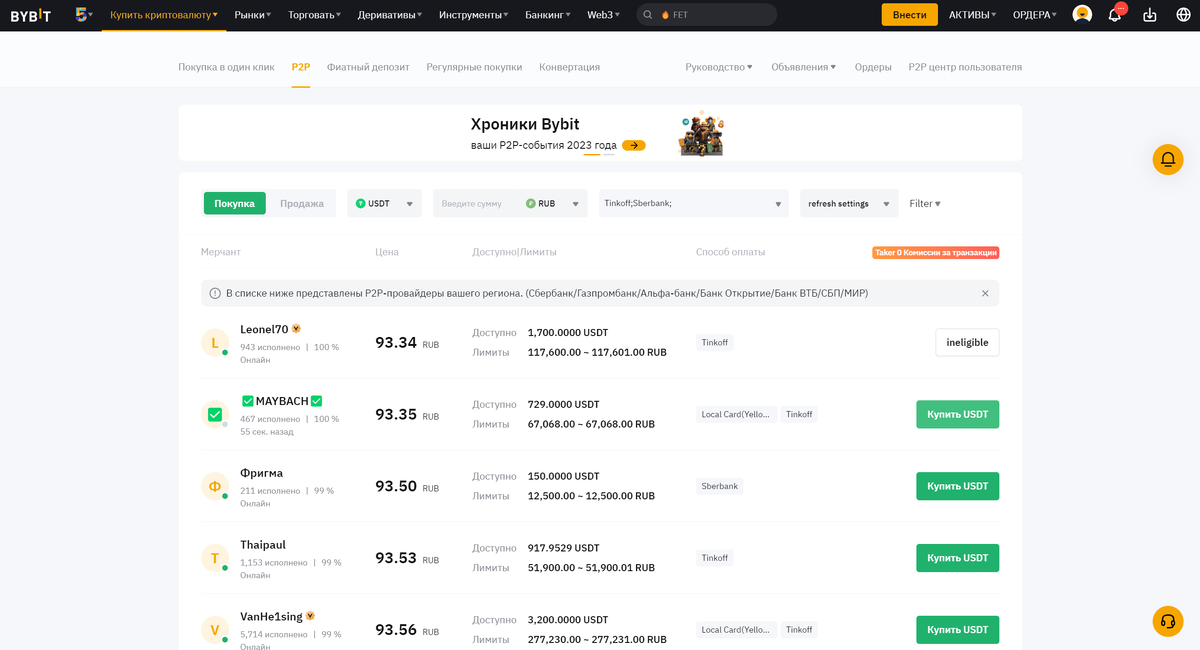
Task: Click ineligible button for Leonel70
Action: coord(967,342)
